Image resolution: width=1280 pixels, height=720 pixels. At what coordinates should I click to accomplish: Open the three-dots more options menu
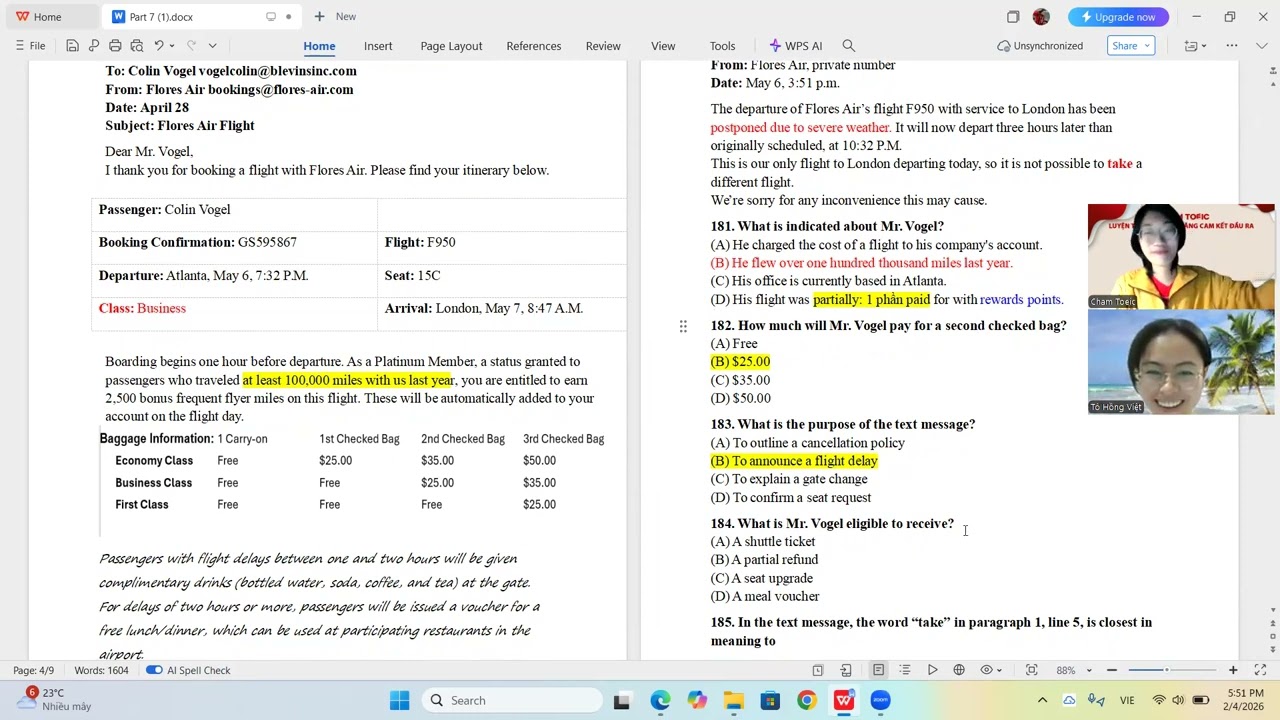[x=1232, y=46]
